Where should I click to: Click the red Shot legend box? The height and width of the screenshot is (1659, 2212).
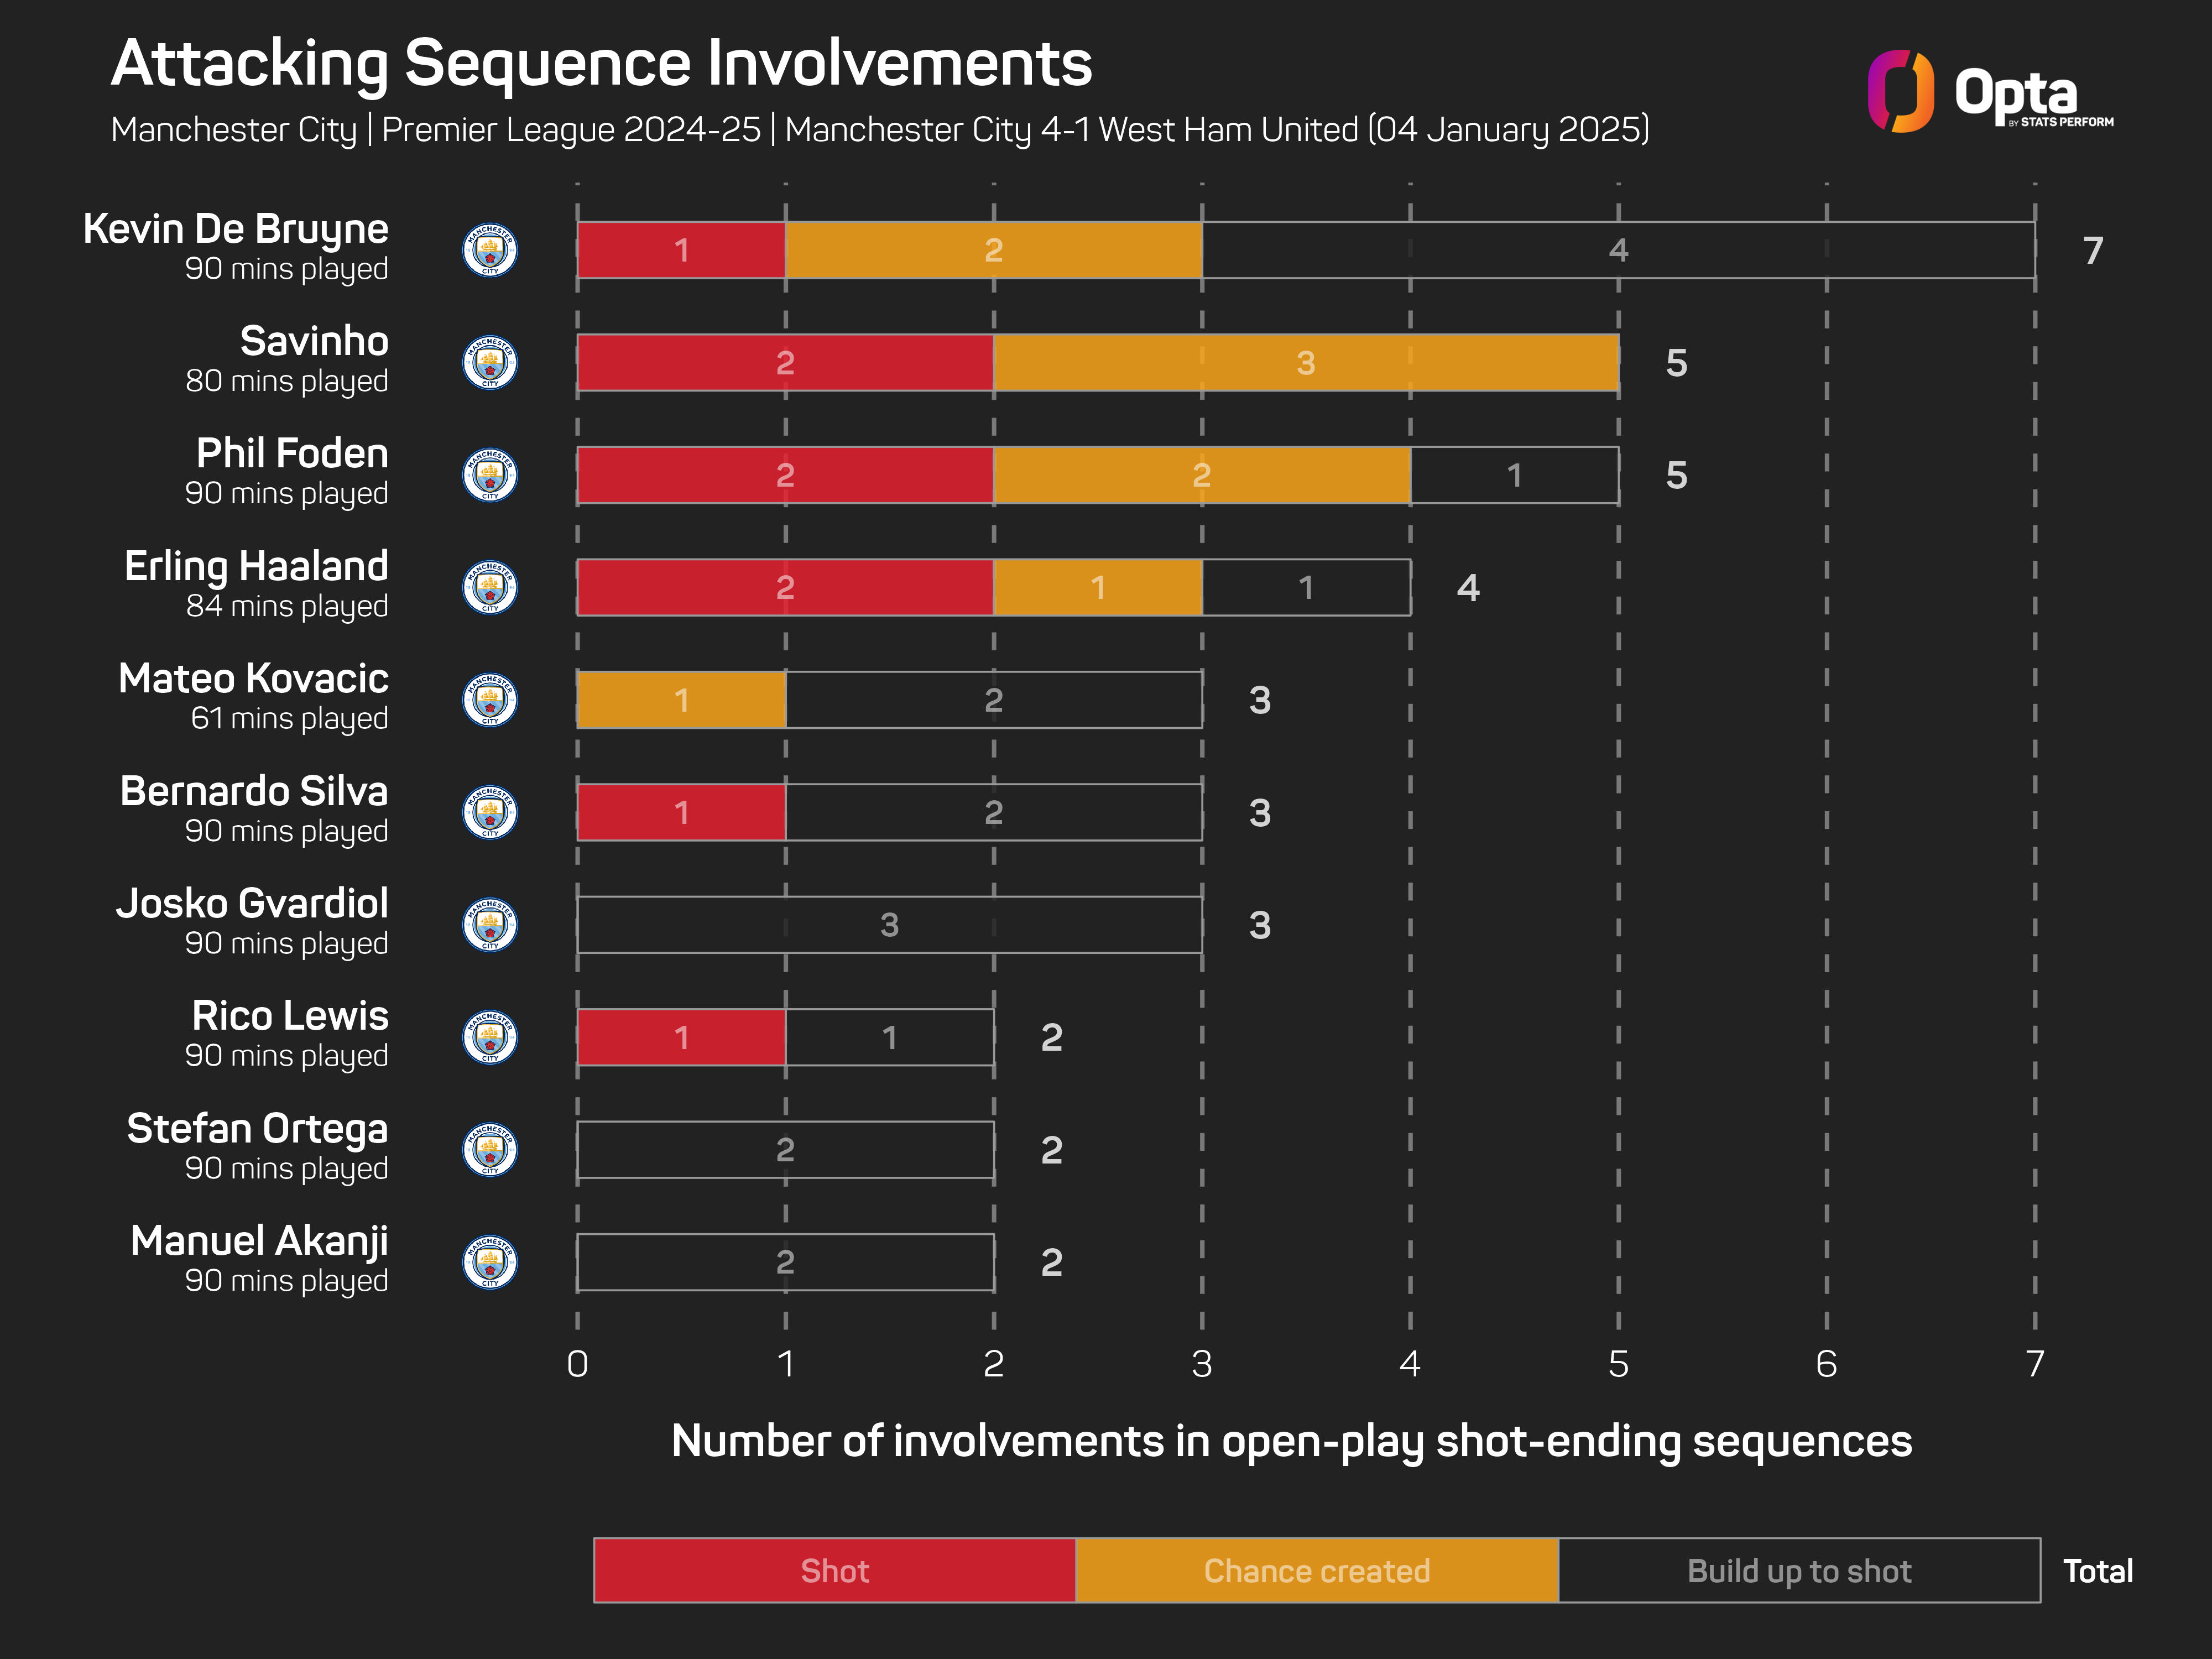point(834,1570)
